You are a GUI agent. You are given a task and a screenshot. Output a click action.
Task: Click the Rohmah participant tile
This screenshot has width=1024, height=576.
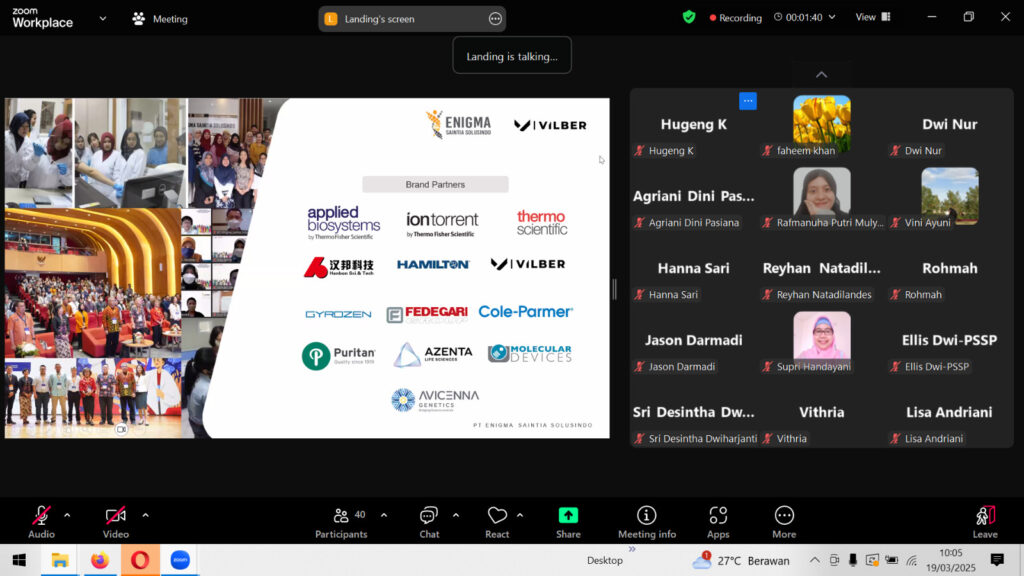coord(950,270)
